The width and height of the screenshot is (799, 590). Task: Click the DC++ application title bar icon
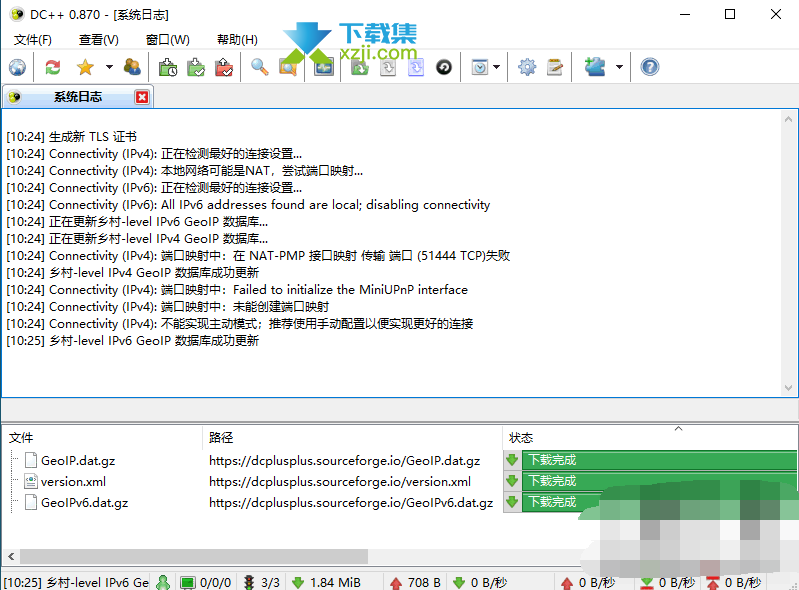click(x=17, y=14)
